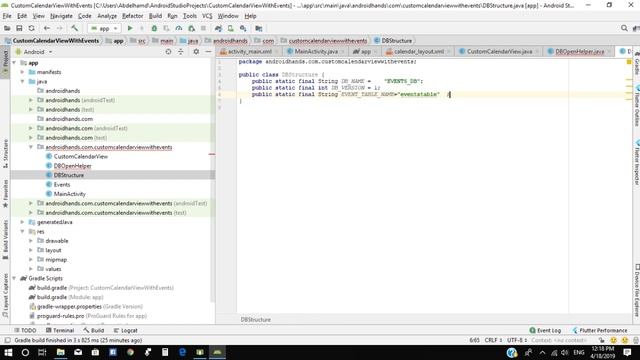Click the UTF-8 encoding status entry
The image size is (640, 360).
coord(517,340)
